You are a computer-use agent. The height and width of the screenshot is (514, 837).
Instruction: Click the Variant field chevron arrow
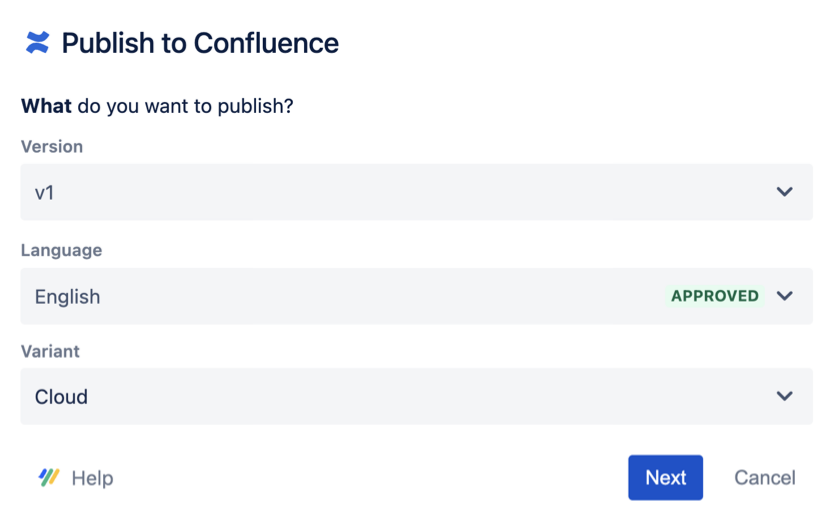pos(784,396)
